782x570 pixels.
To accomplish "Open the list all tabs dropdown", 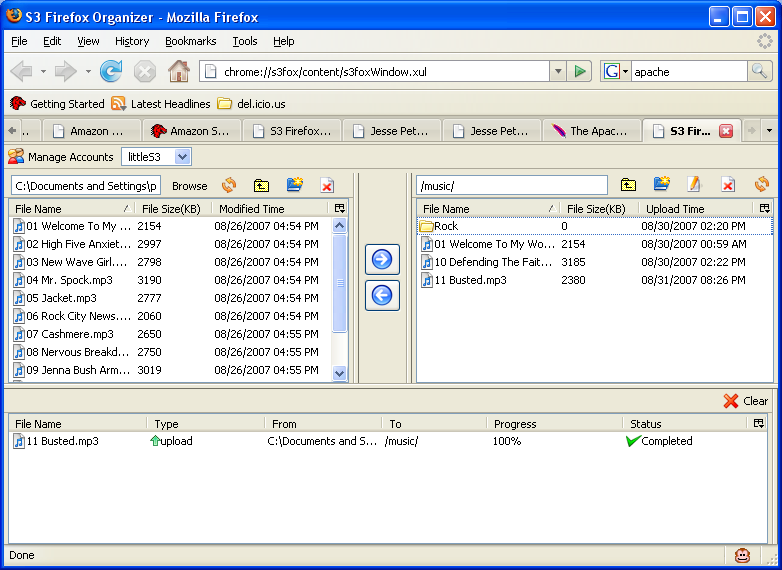I will 769,131.
